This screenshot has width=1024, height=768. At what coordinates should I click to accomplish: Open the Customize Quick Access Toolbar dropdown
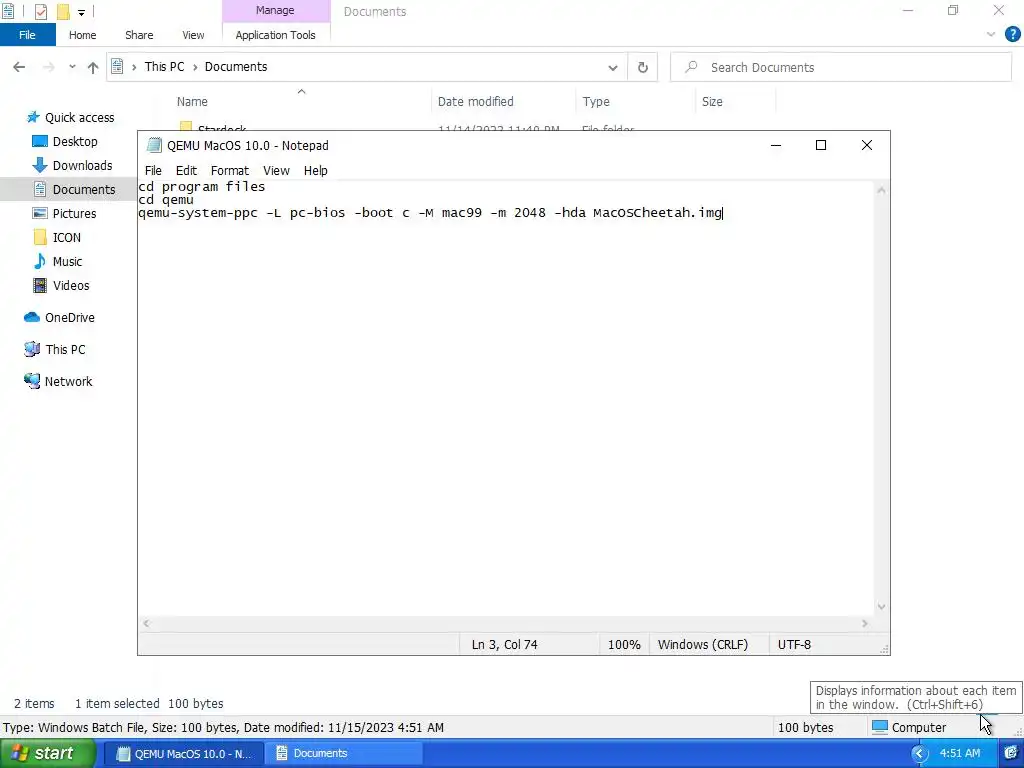[x=81, y=12]
